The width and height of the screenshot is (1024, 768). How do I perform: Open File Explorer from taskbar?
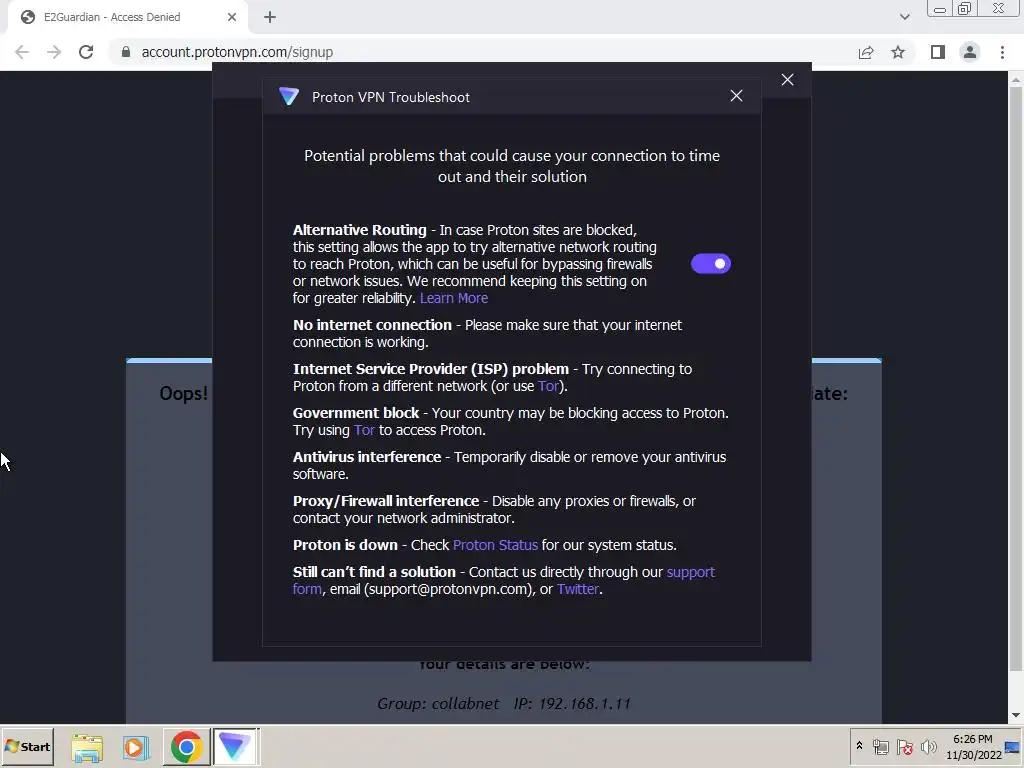[87, 747]
